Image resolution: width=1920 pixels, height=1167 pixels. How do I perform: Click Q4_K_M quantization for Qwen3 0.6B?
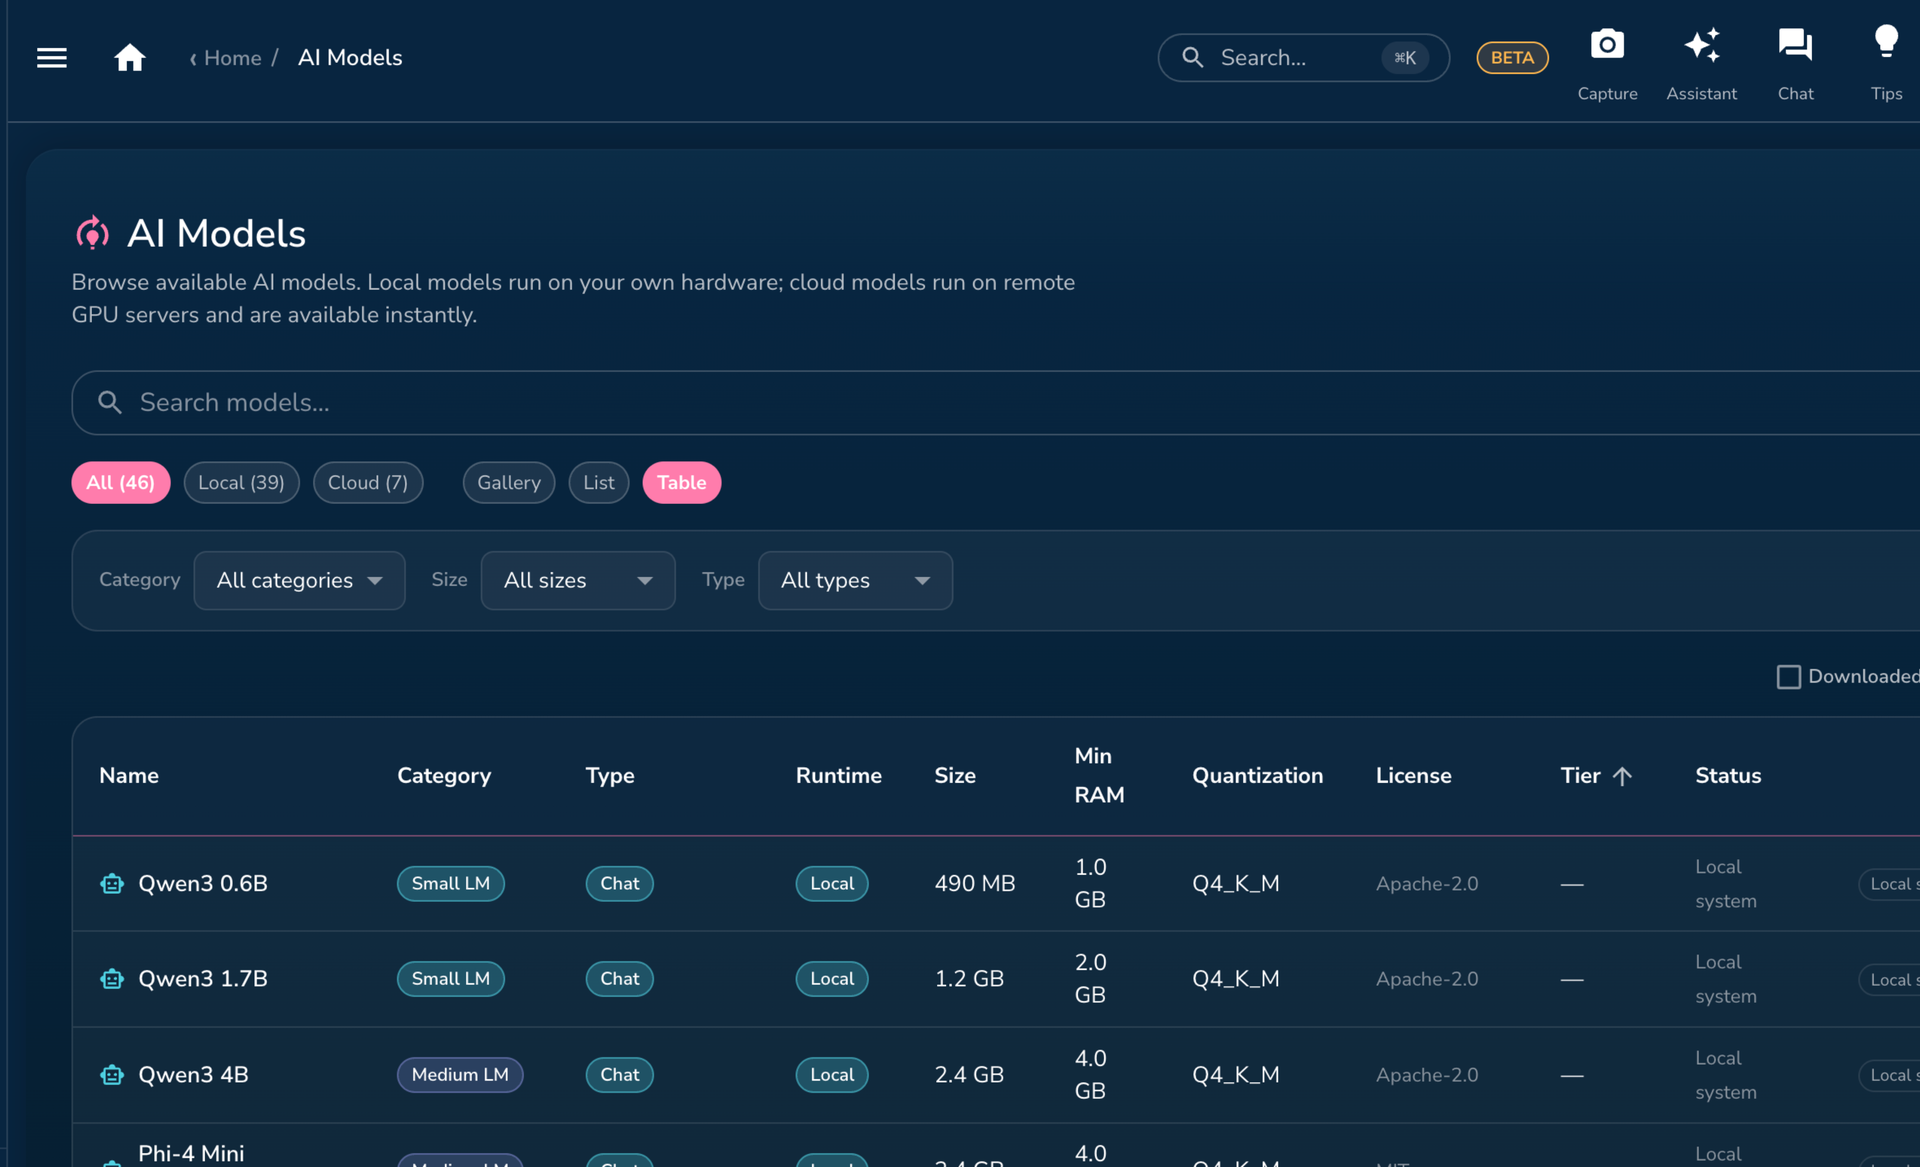[x=1236, y=884]
